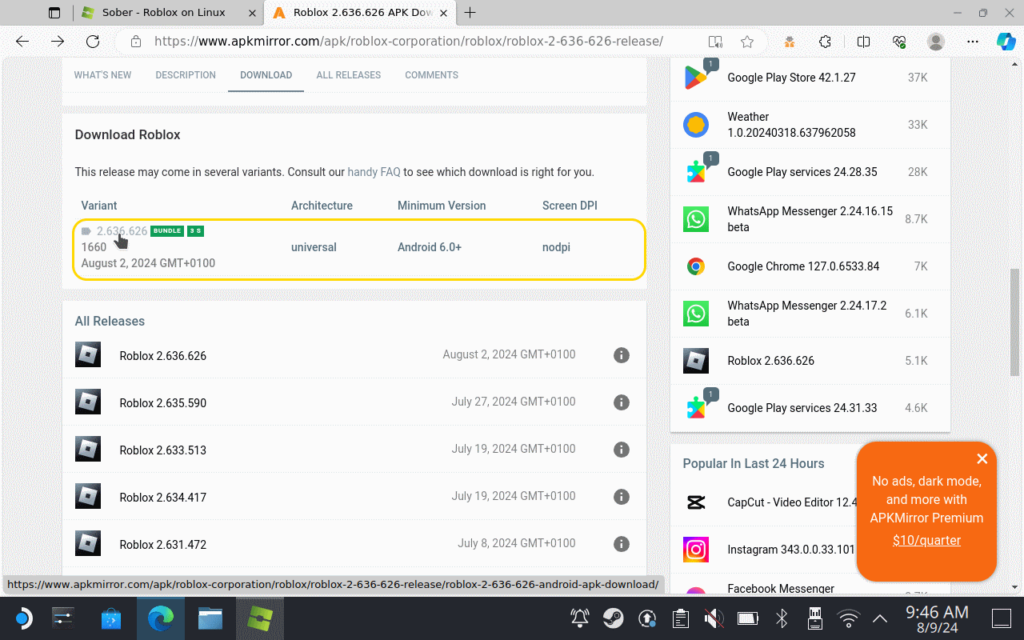
Task: Select the Download tab
Action: tap(266, 75)
